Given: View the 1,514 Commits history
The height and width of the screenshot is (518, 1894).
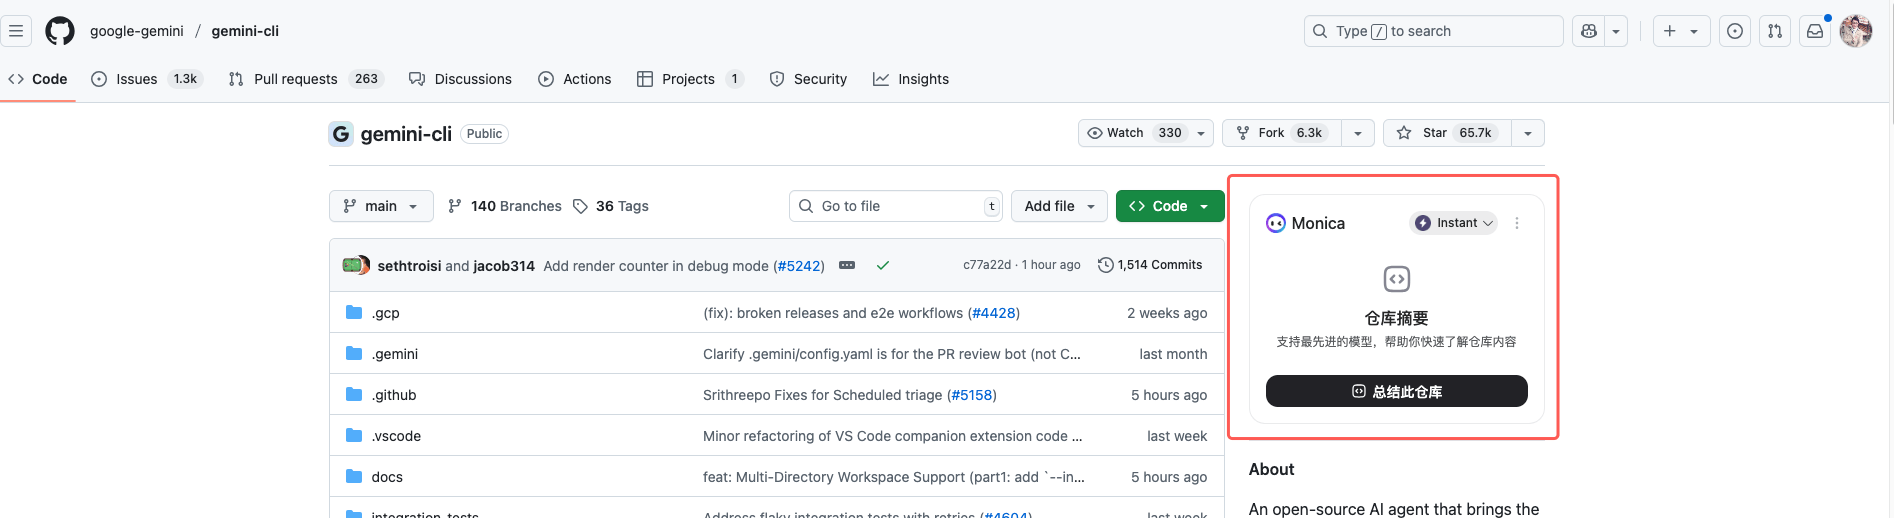Looking at the screenshot, I should coord(1150,265).
